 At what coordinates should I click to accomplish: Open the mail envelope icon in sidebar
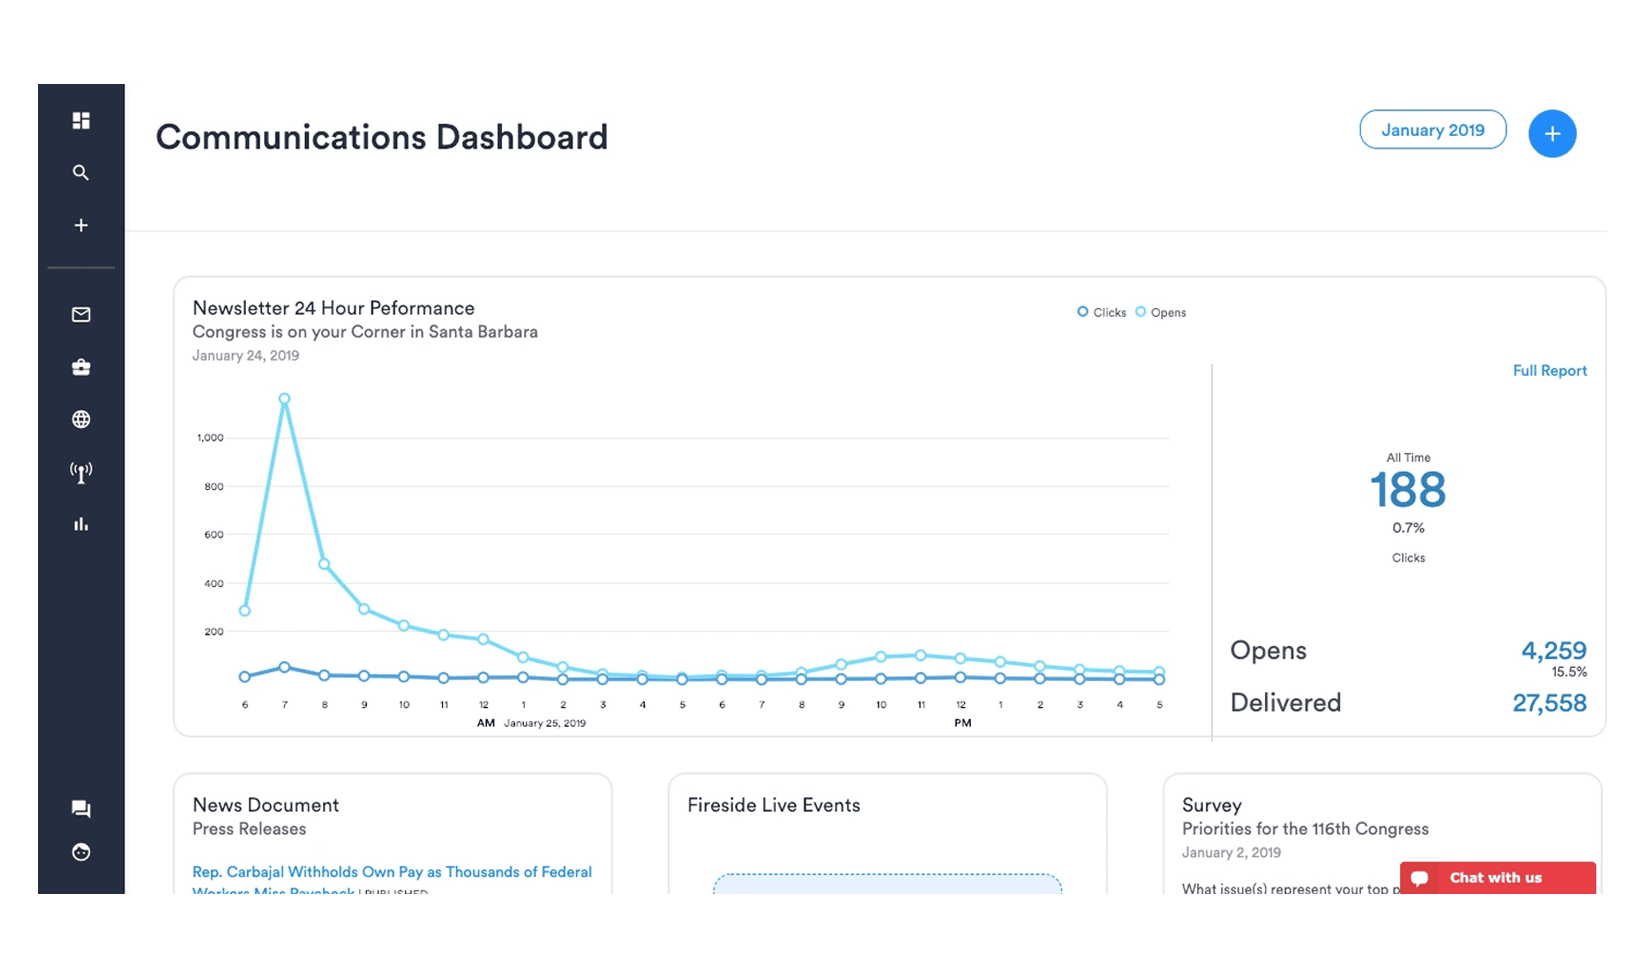click(x=81, y=315)
